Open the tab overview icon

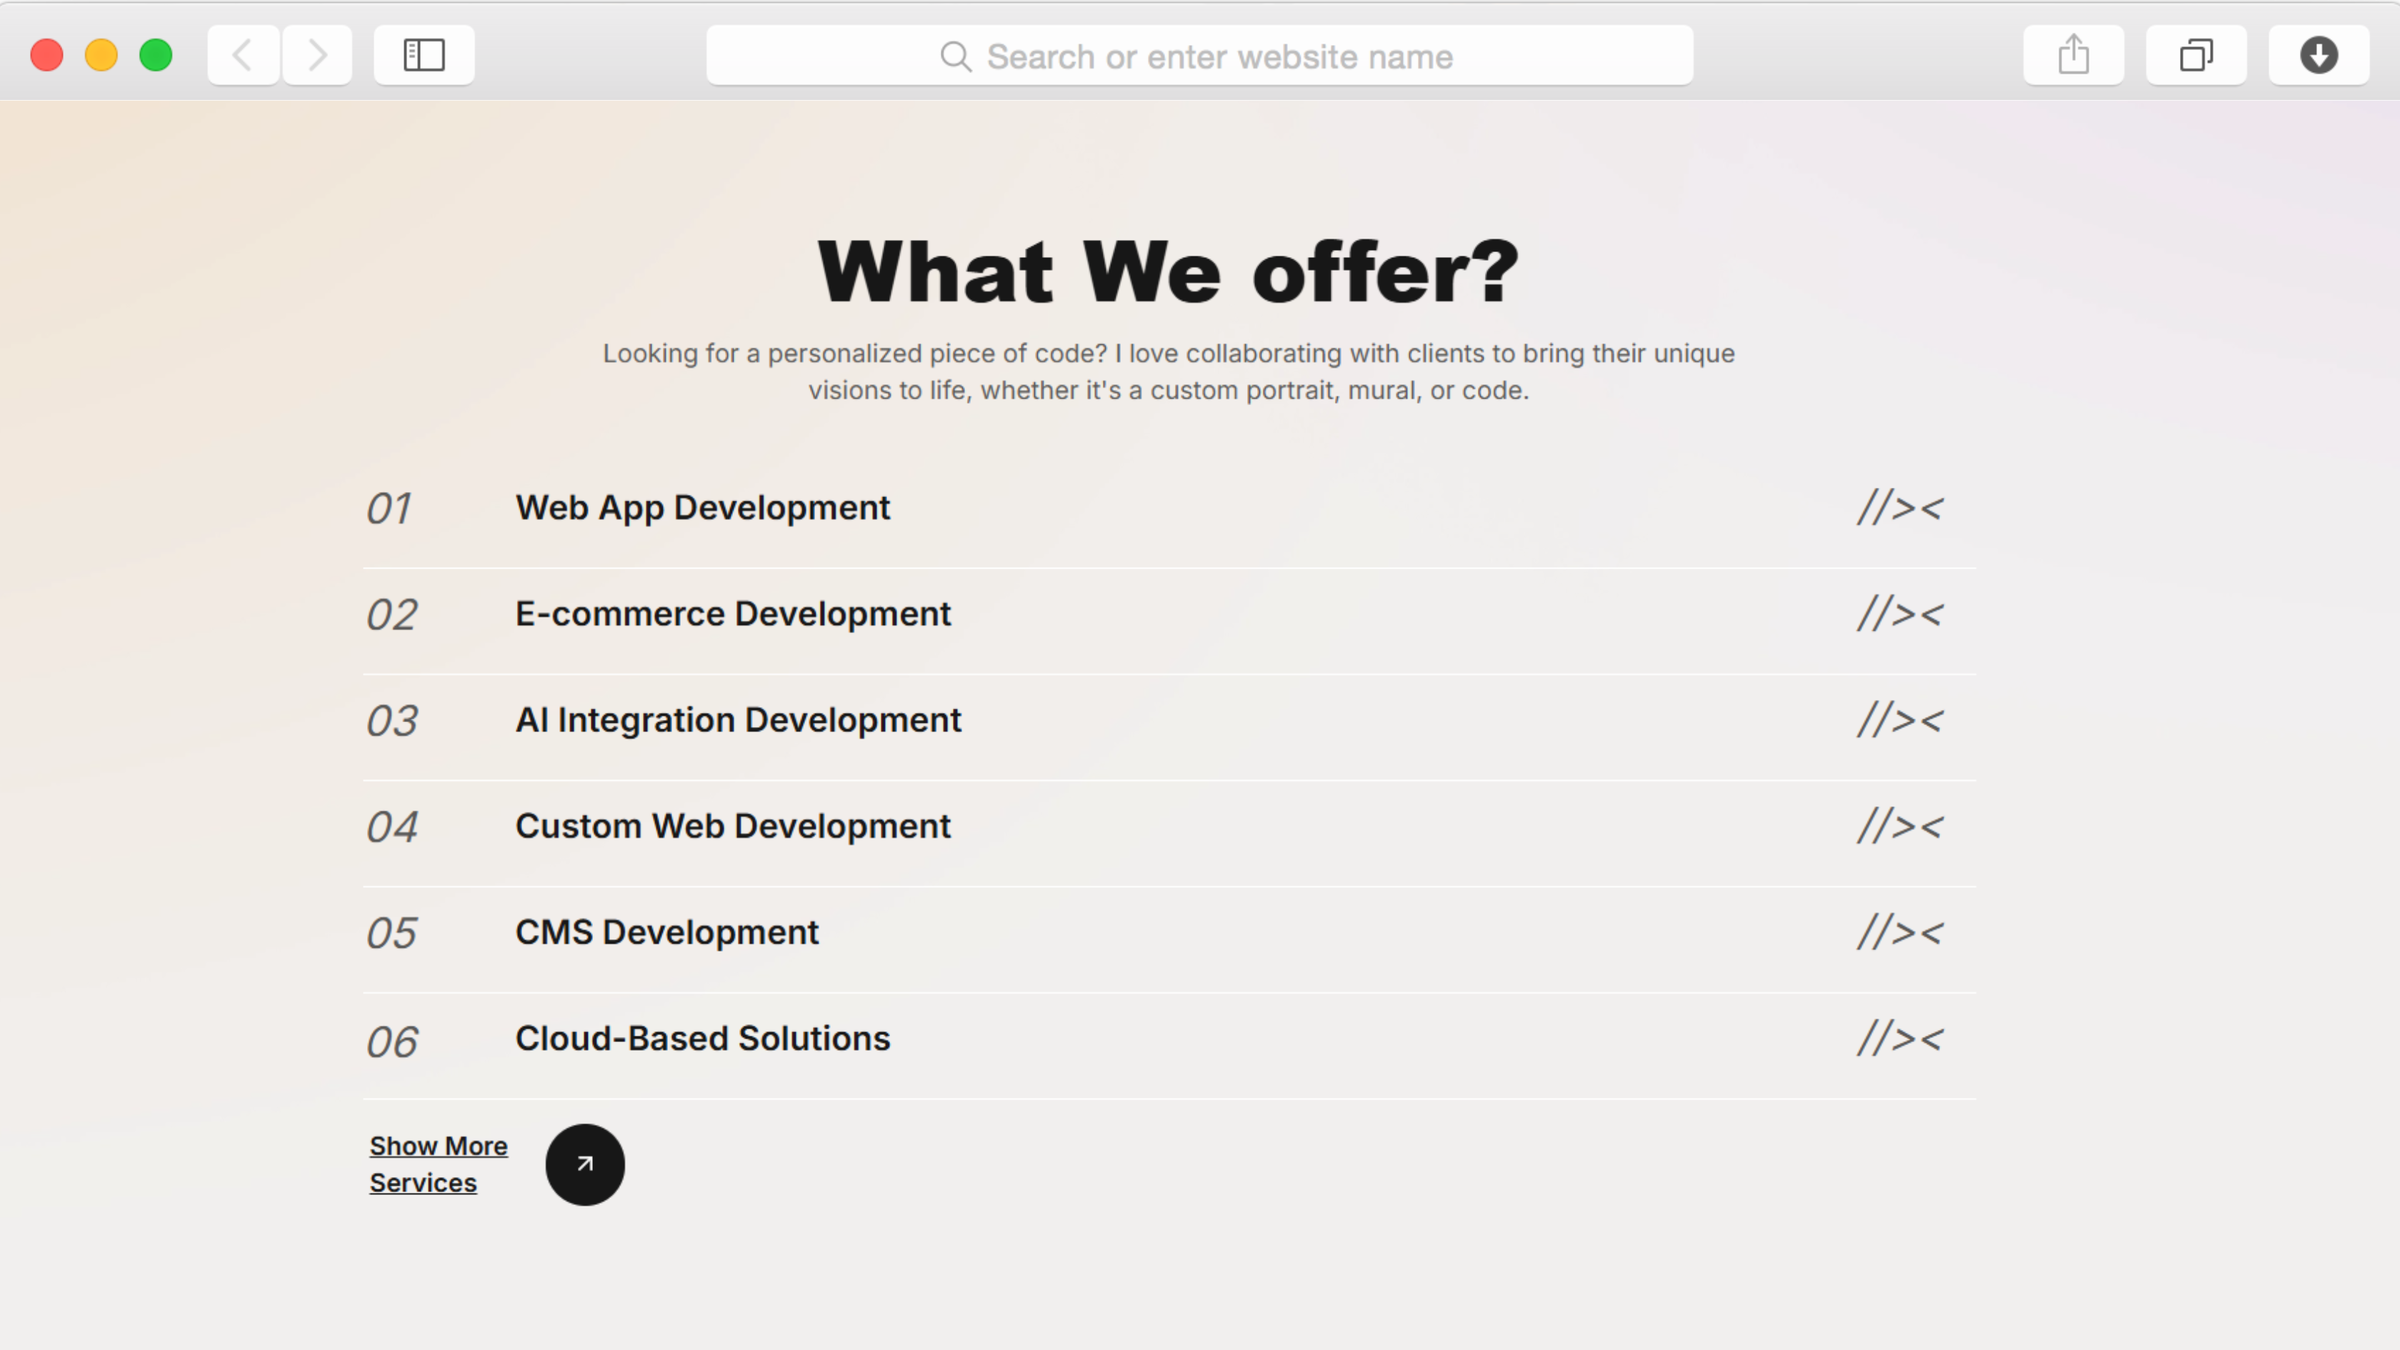click(2196, 55)
